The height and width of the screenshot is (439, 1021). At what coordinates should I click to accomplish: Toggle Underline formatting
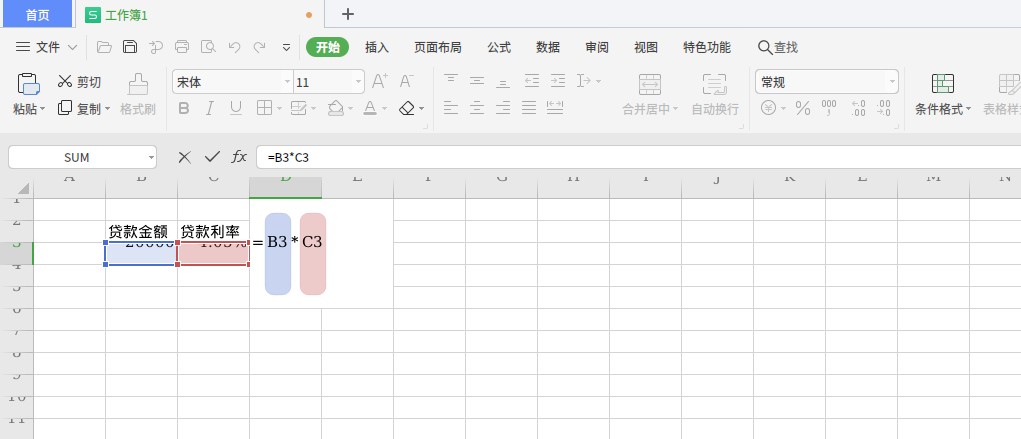tap(236, 108)
